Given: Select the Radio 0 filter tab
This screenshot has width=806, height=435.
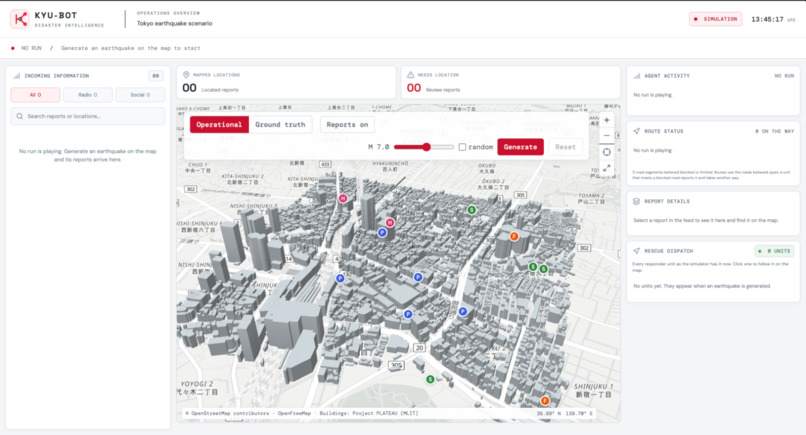Looking at the screenshot, I should click(88, 95).
